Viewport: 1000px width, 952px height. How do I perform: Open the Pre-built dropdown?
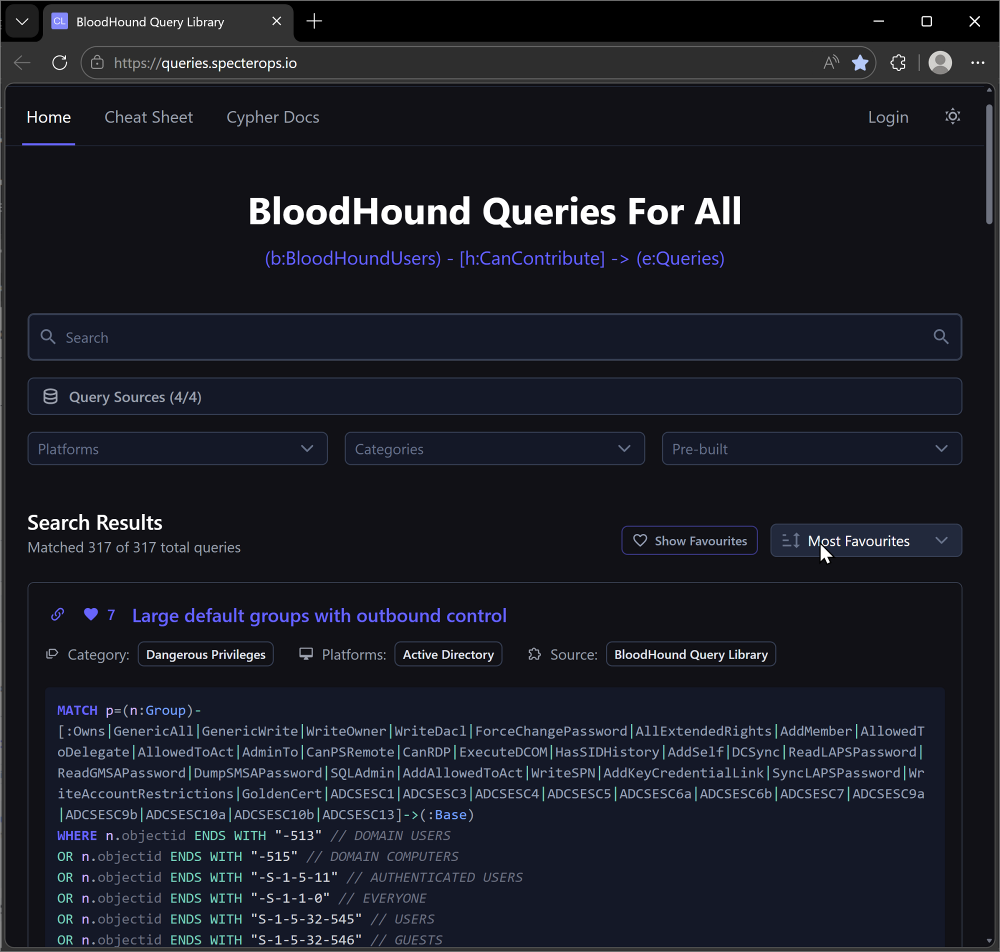[x=811, y=449]
